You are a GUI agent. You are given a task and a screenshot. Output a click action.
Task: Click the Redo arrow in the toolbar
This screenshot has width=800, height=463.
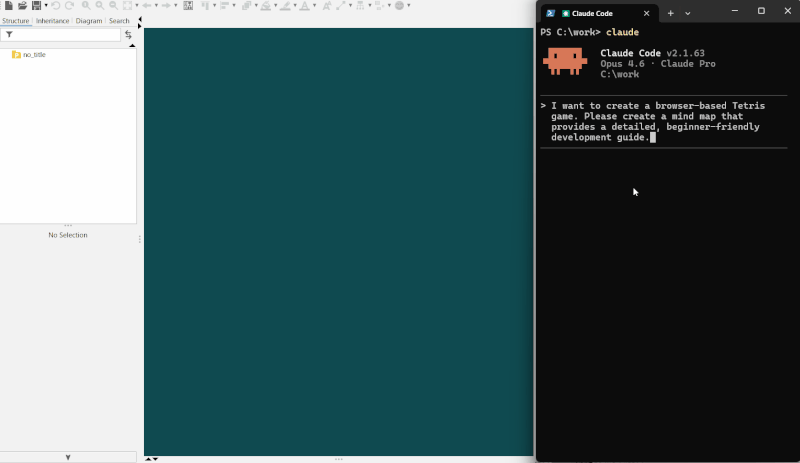[69, 6]
